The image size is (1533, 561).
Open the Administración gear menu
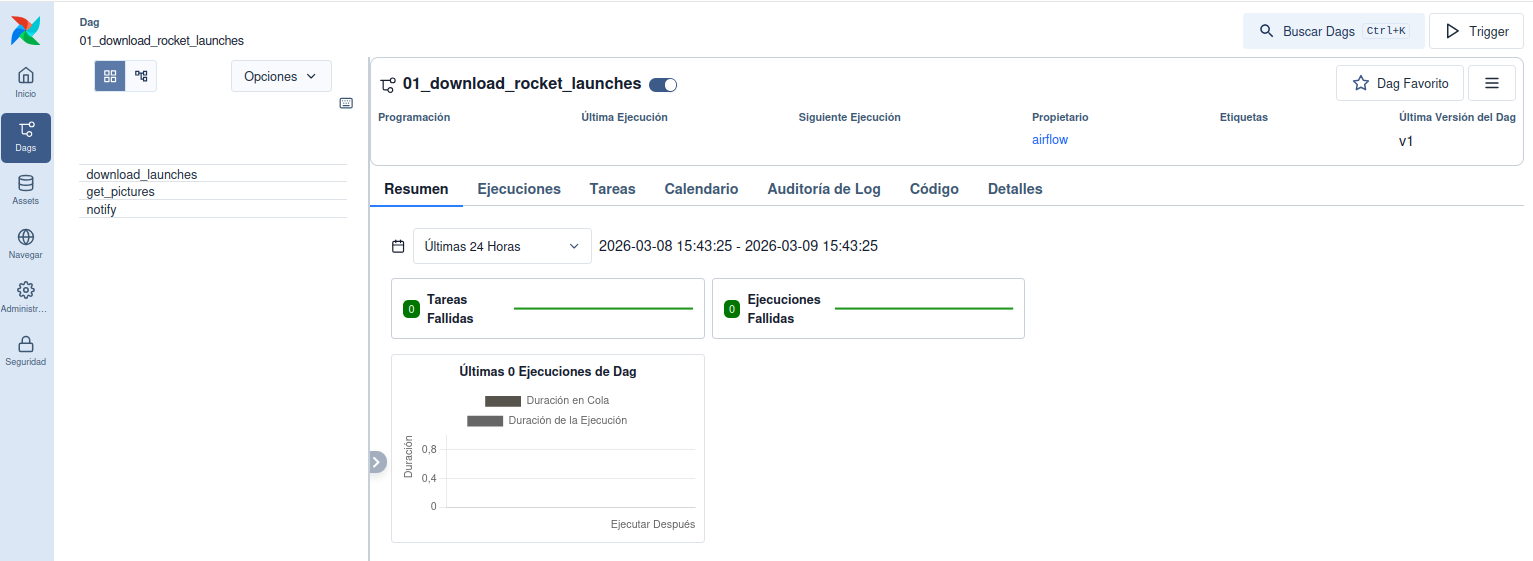pos(26,297)
